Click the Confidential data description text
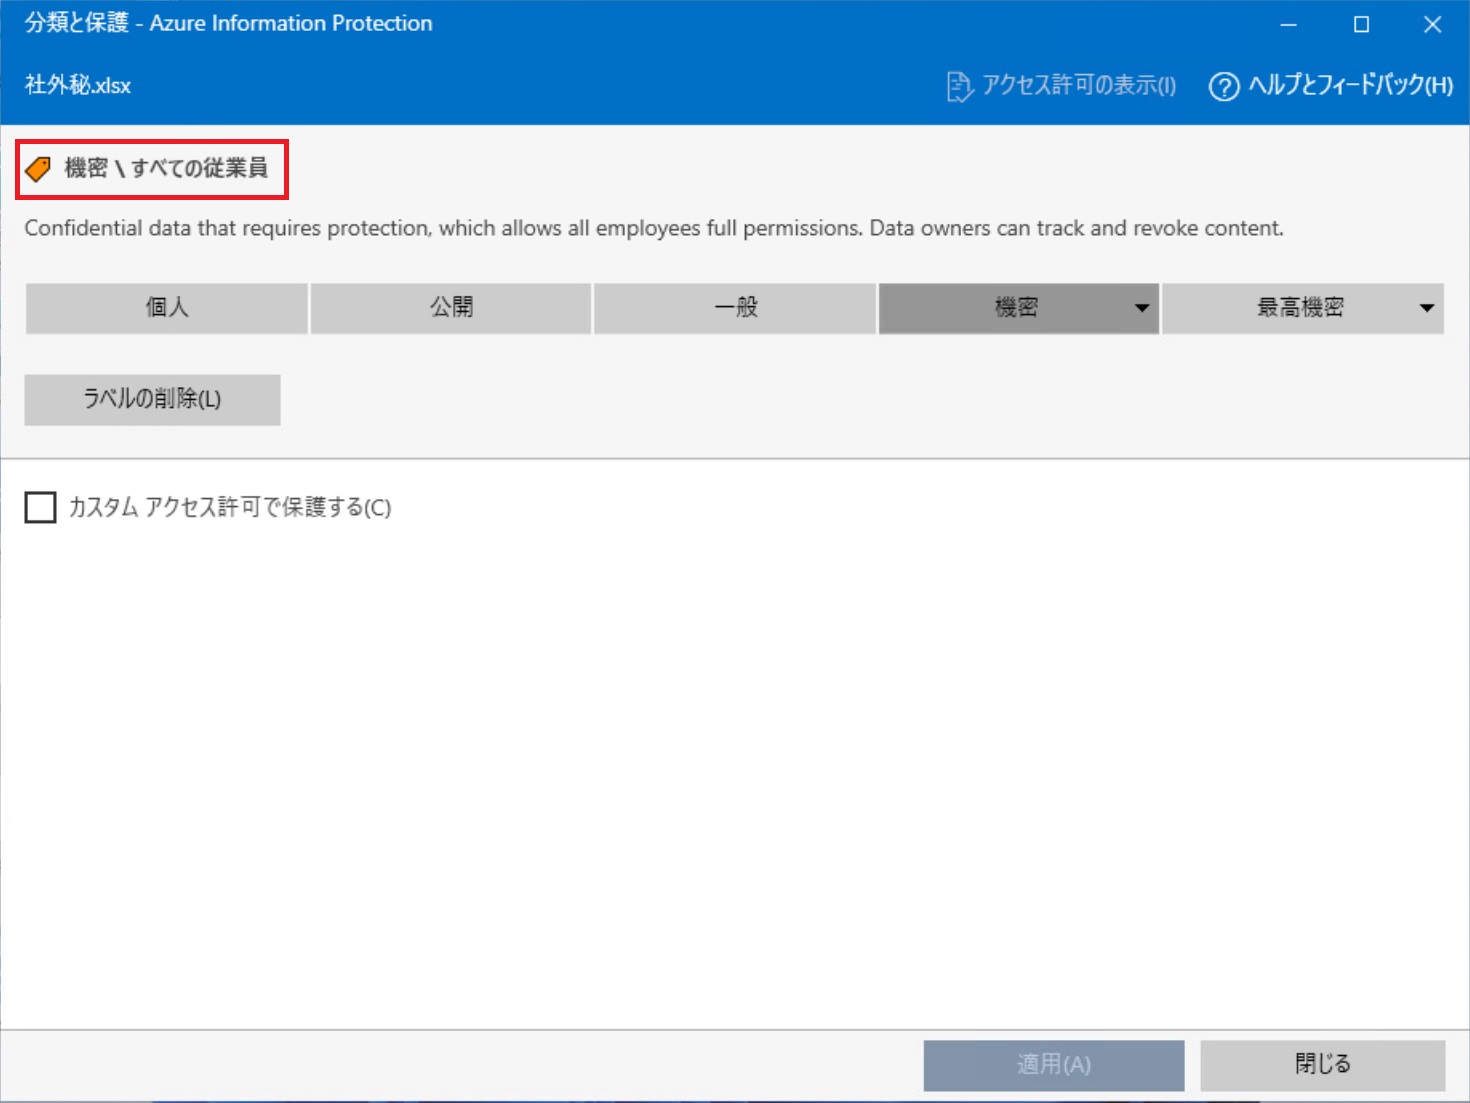 tap(654, 228)
